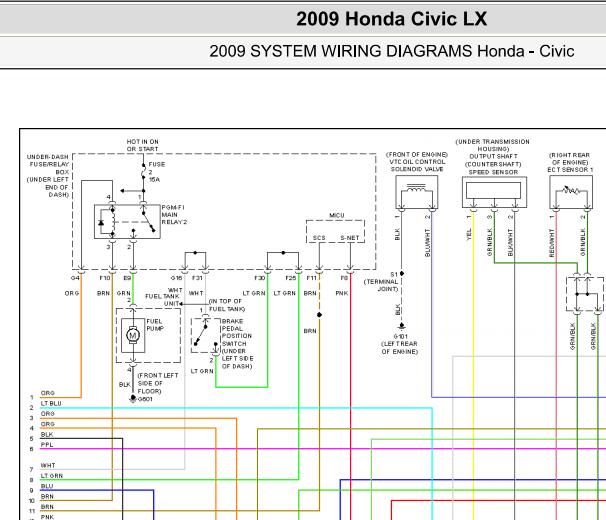
Task: Select the "LT BLU" wire label in row 2
Action: point(51,403)
